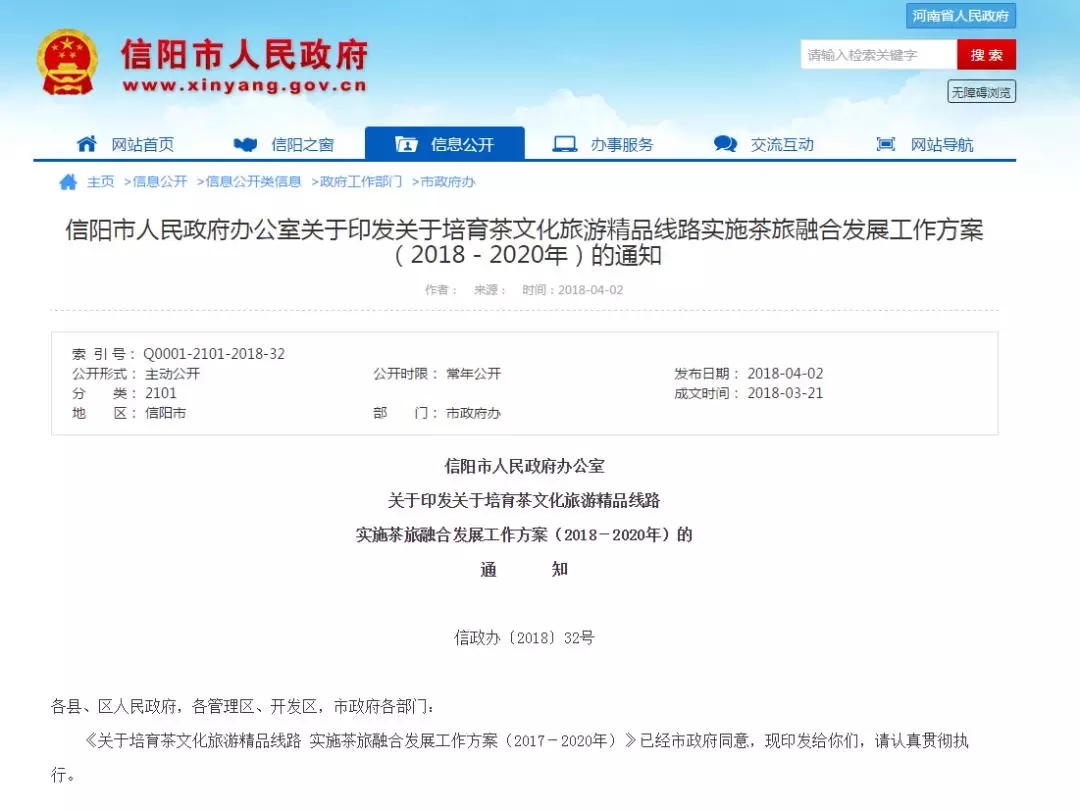
Task: Click the national emblem logo
Action: point(68,62)
